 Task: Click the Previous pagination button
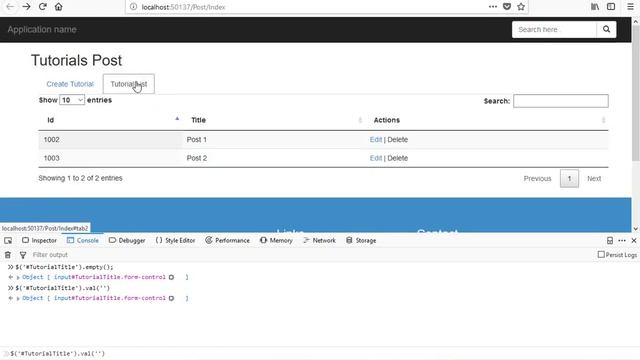pyautogui.click(x=537, y=179)
